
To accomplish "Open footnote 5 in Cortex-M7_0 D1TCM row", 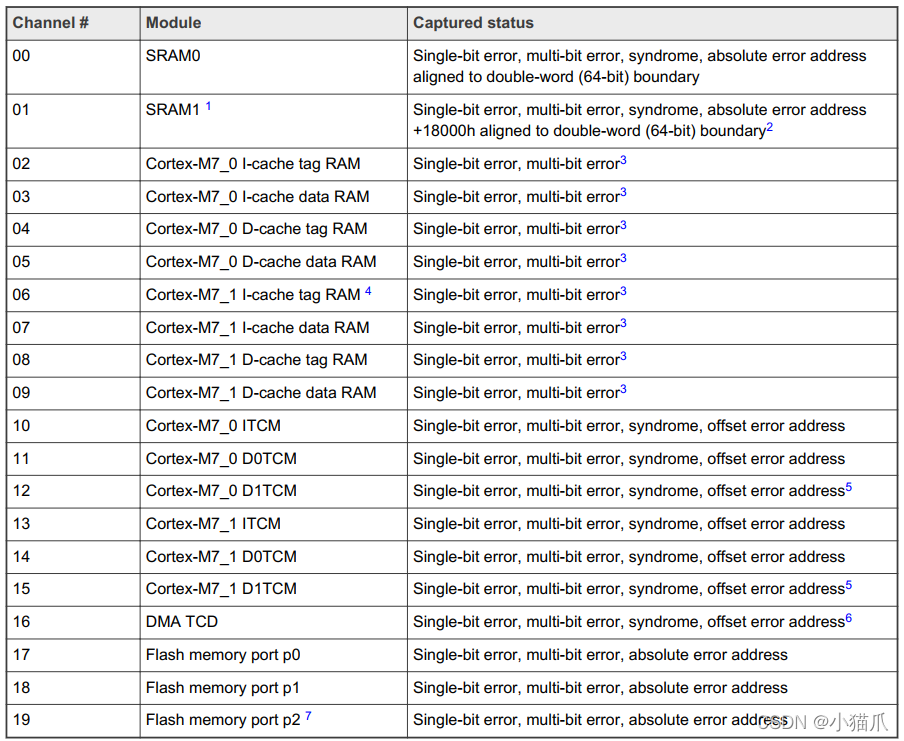I will pos(849,487).
